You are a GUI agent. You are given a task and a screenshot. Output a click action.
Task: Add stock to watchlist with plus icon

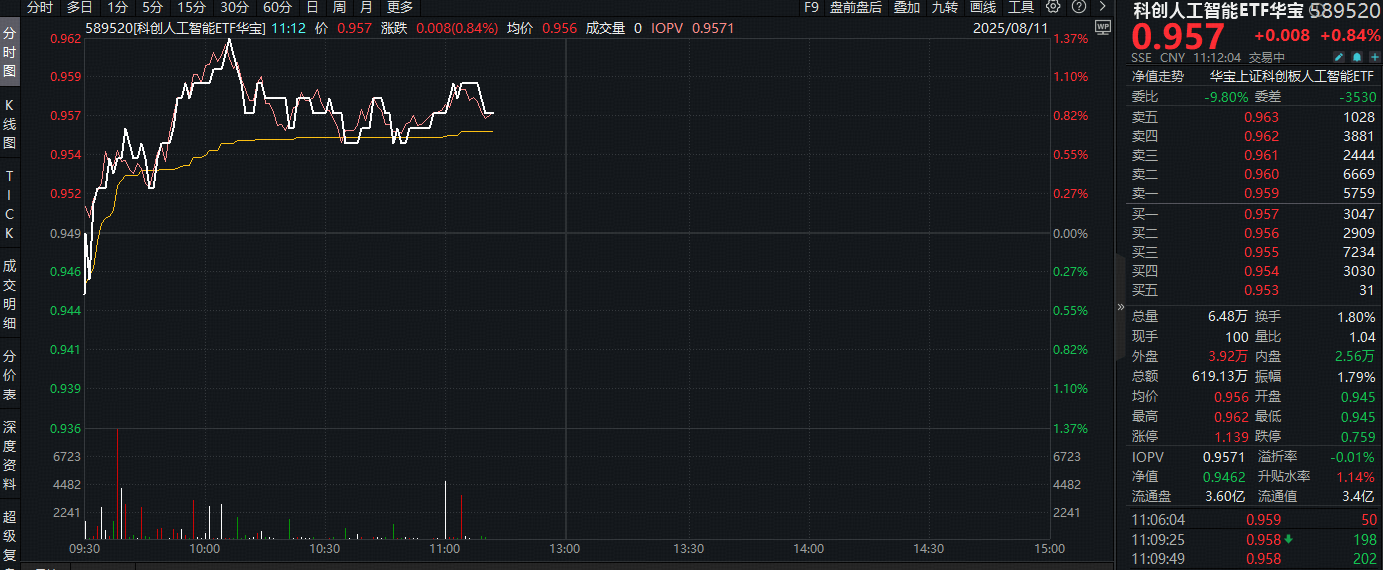(1374, 58)
